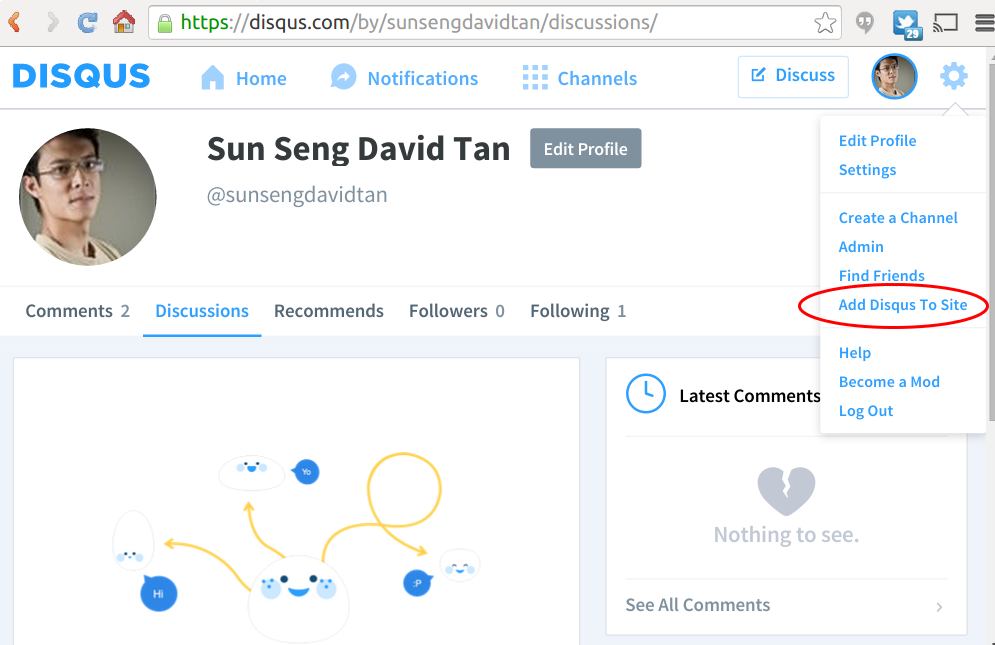The image size is (995, 645).
Task: Go to browser home page icon
Action: [x=124, y=22]
